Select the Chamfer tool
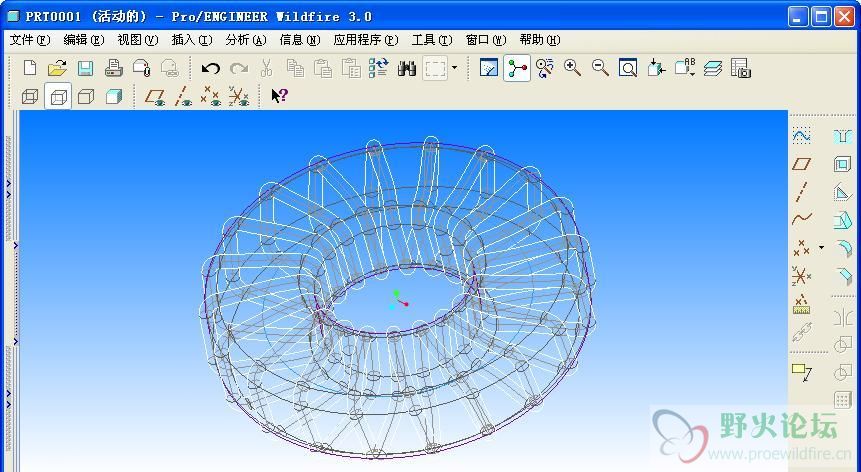 [842, 276]
